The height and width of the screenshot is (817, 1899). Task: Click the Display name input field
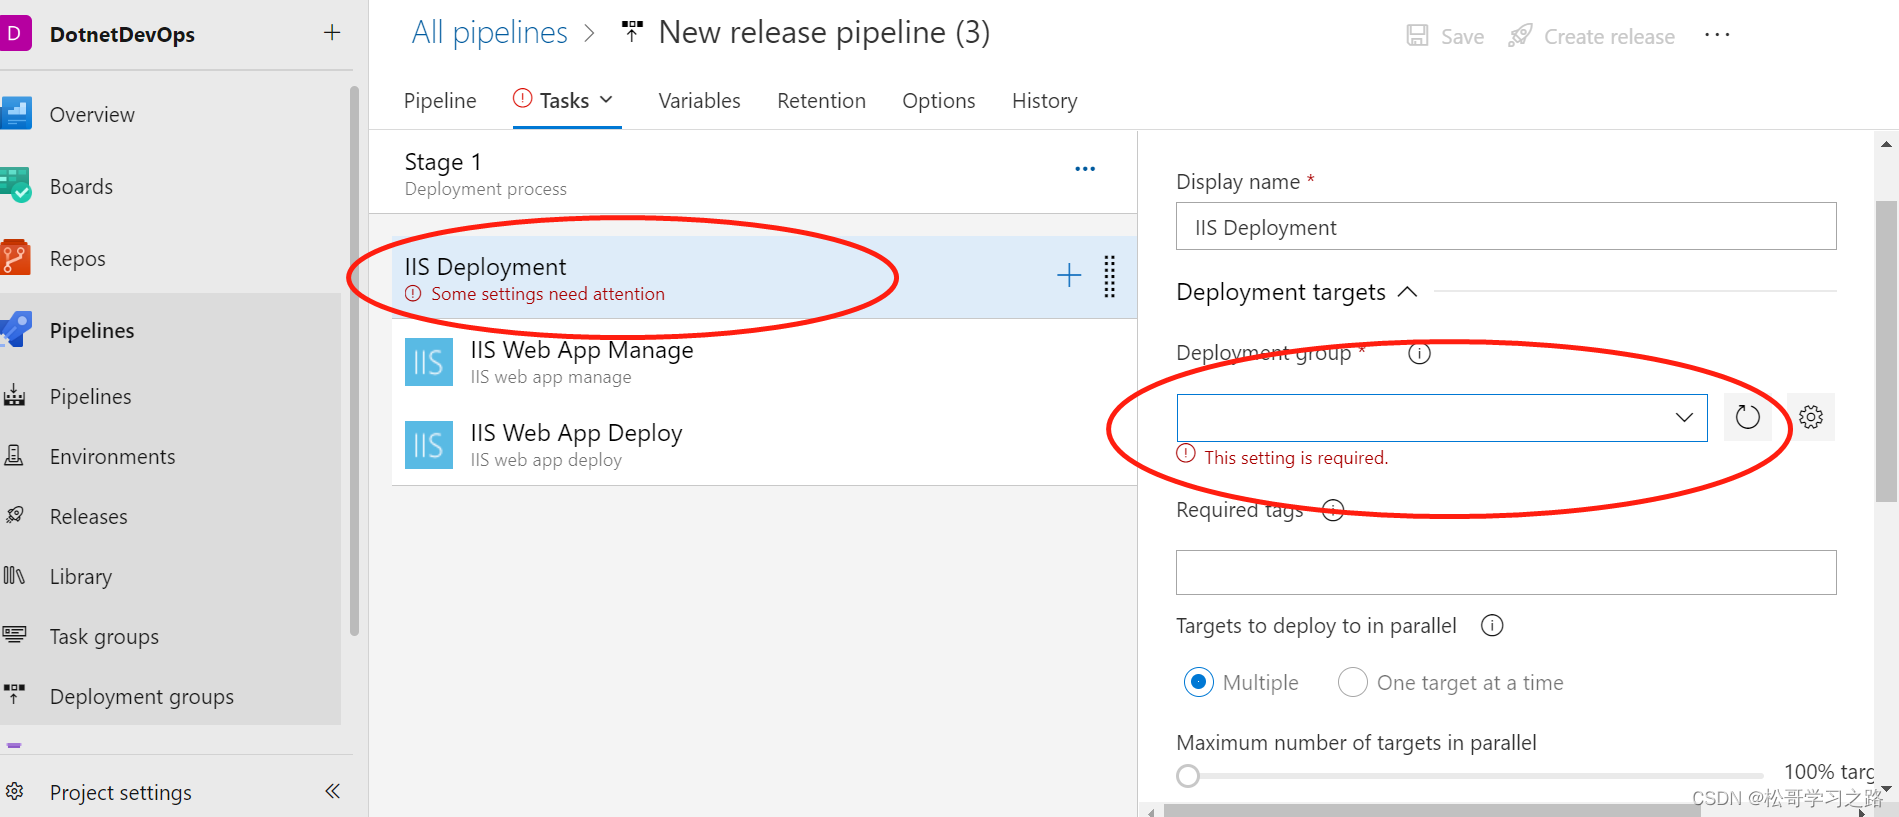coord(1506,227)
